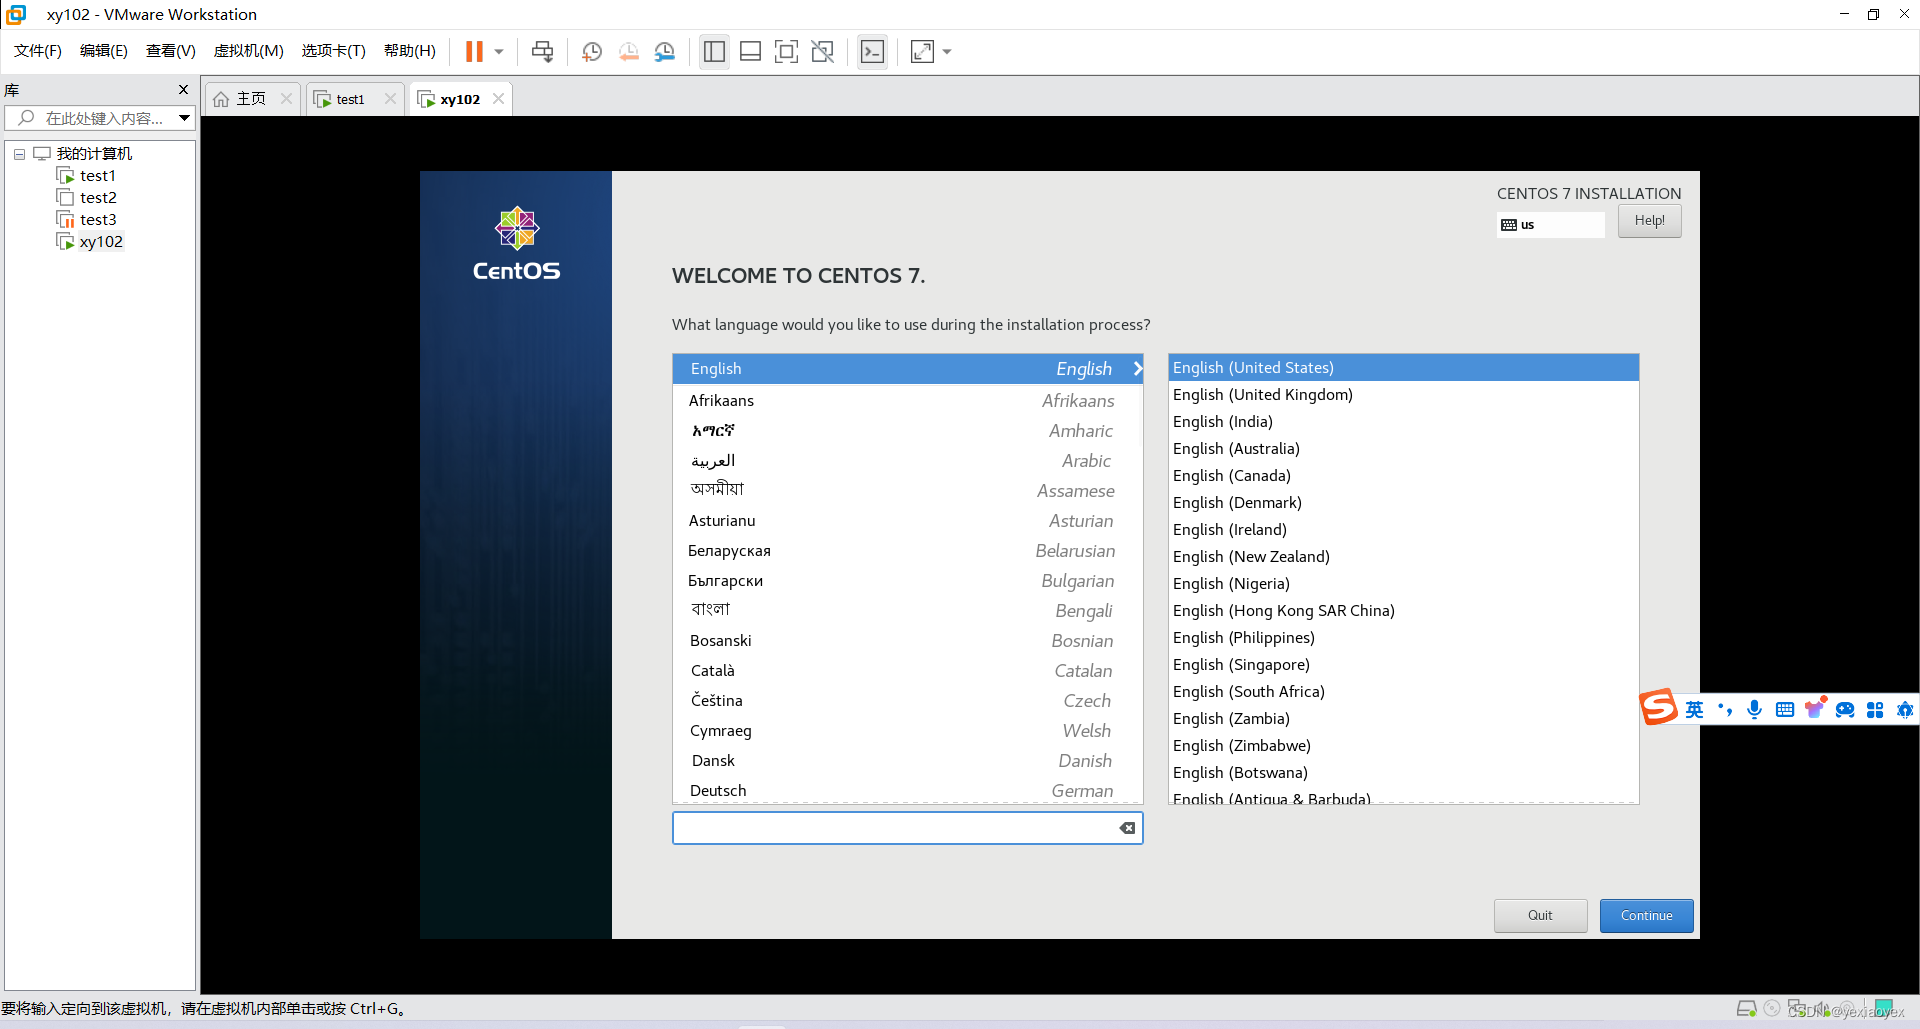Toggle the library sidebar view
The height and width of the screenshot is (1029, 1920).
[714, 51]
